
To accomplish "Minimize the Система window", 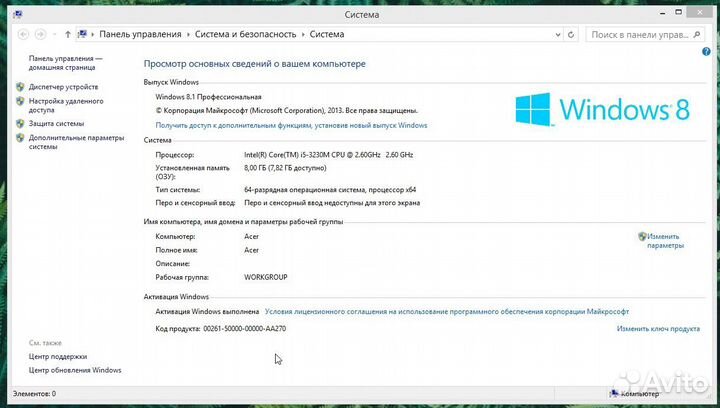I will [663, 13].
